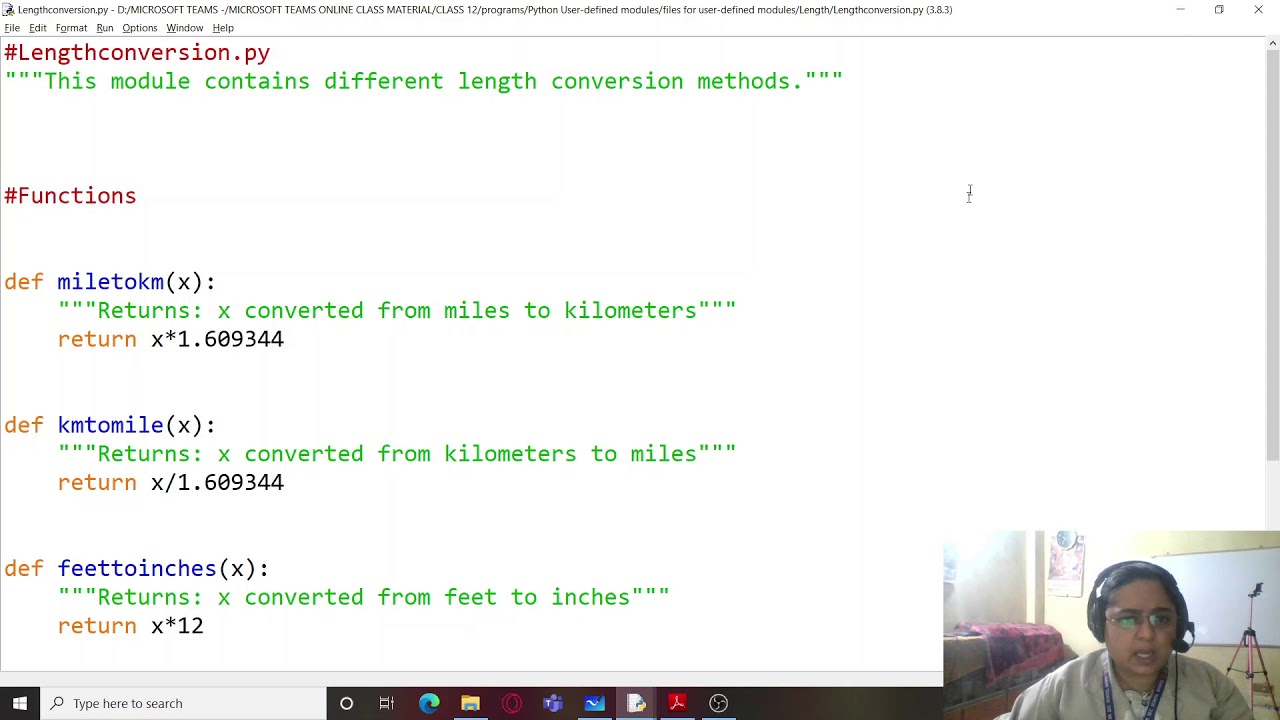Viewport: 1280px width, 720px height.
Task: Click the taskbar search box
Action: [184, 703]
